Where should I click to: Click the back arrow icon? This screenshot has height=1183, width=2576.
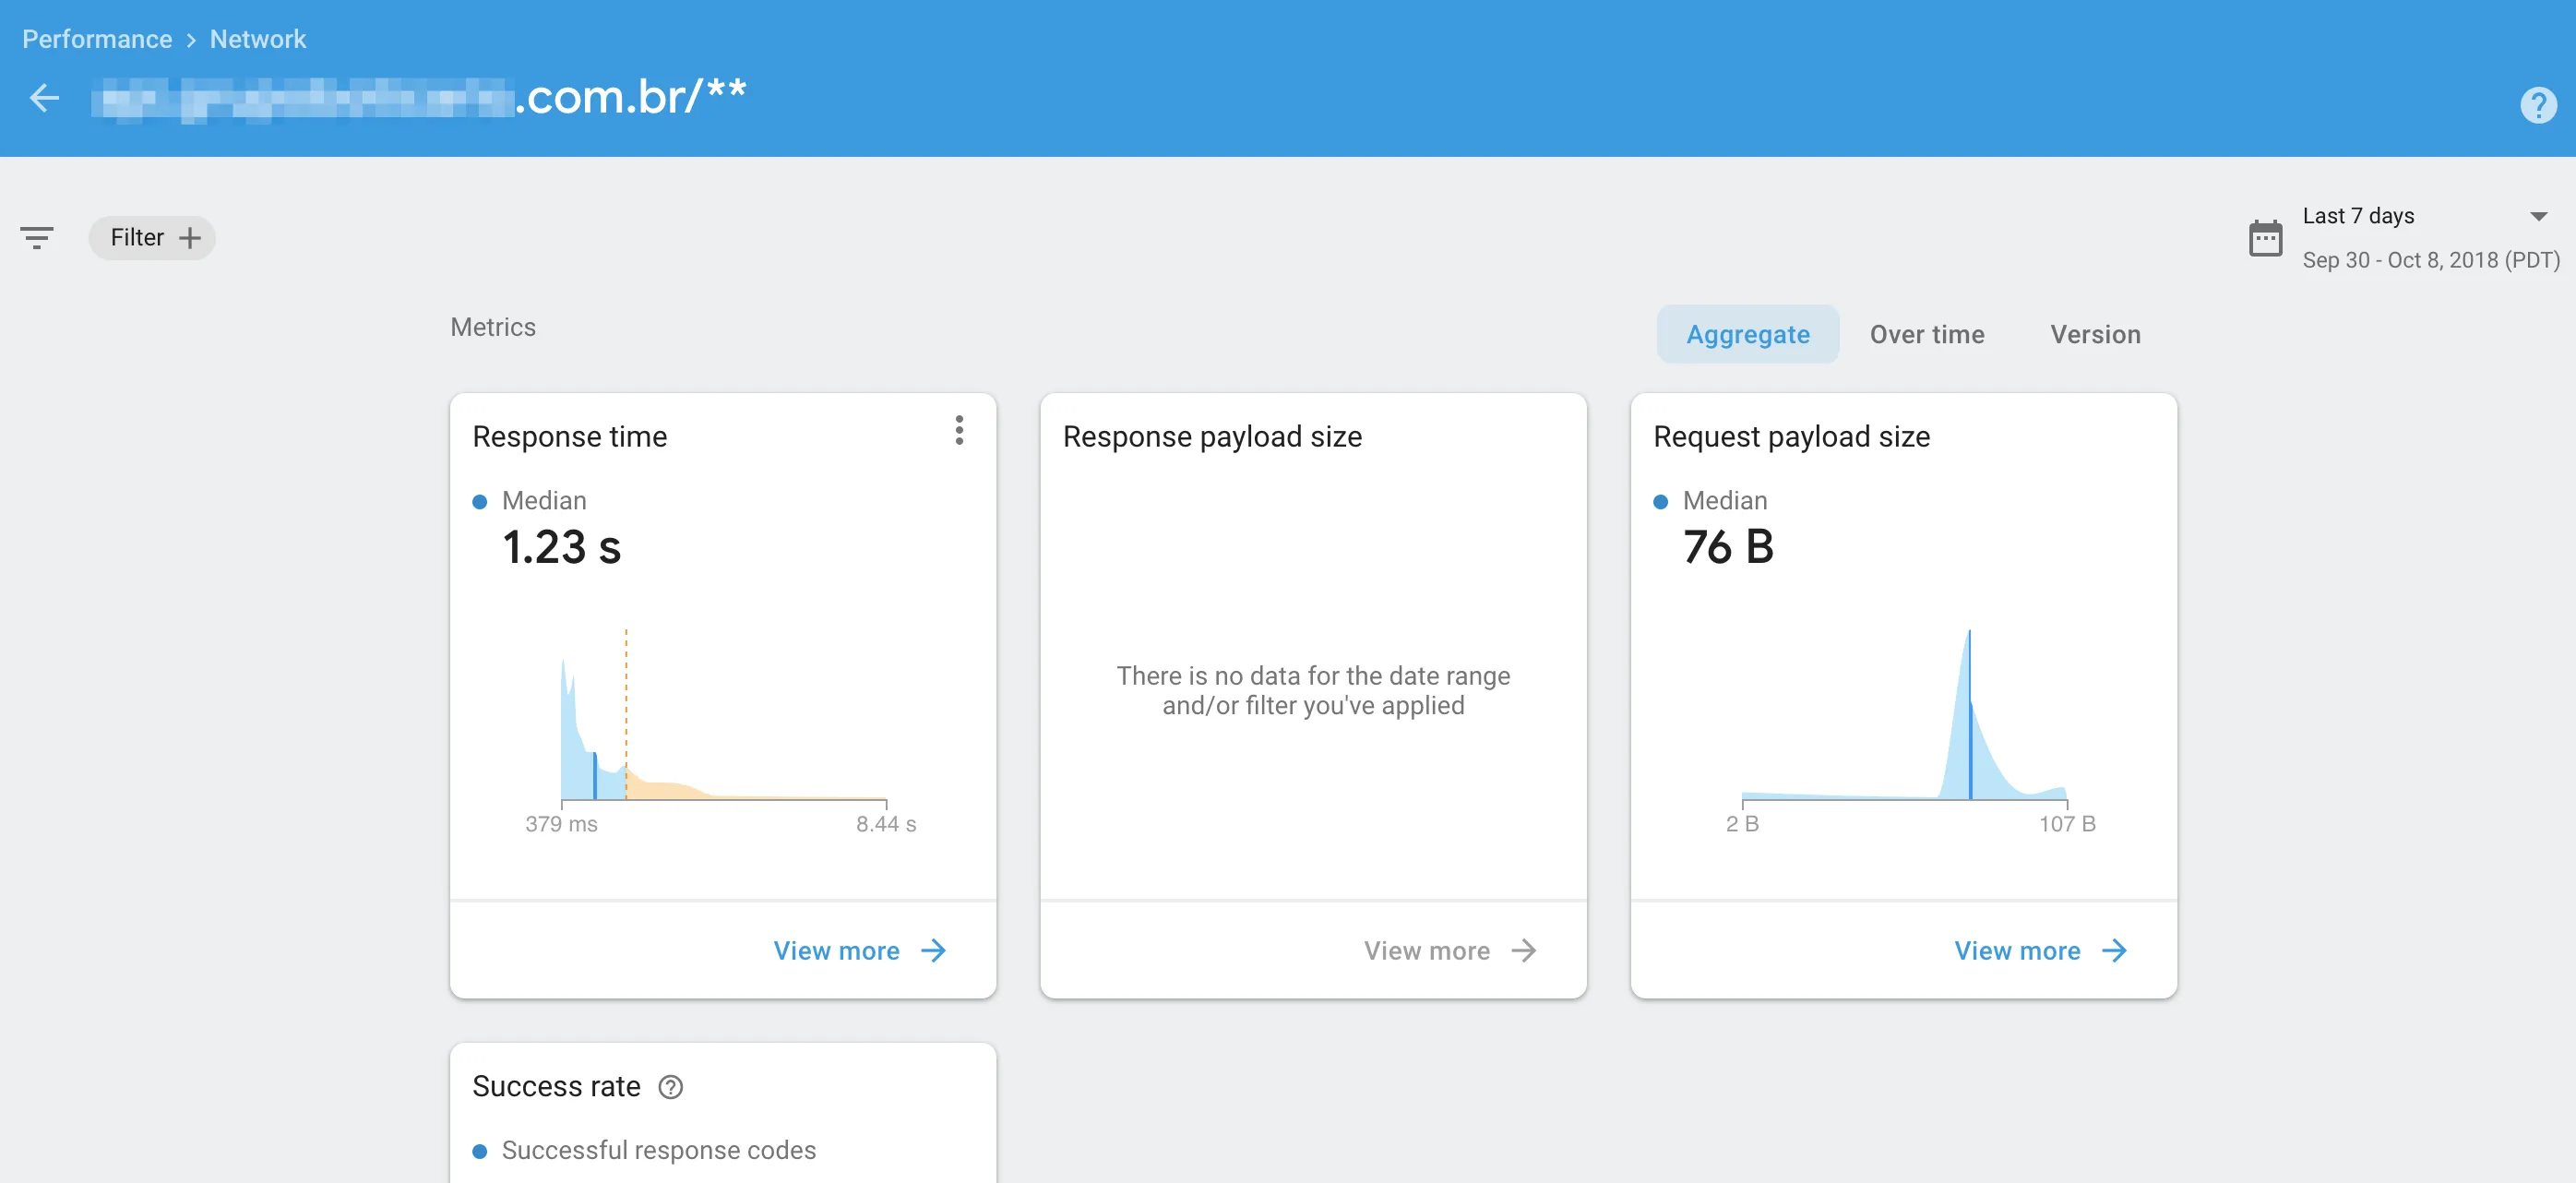point(44,98)
